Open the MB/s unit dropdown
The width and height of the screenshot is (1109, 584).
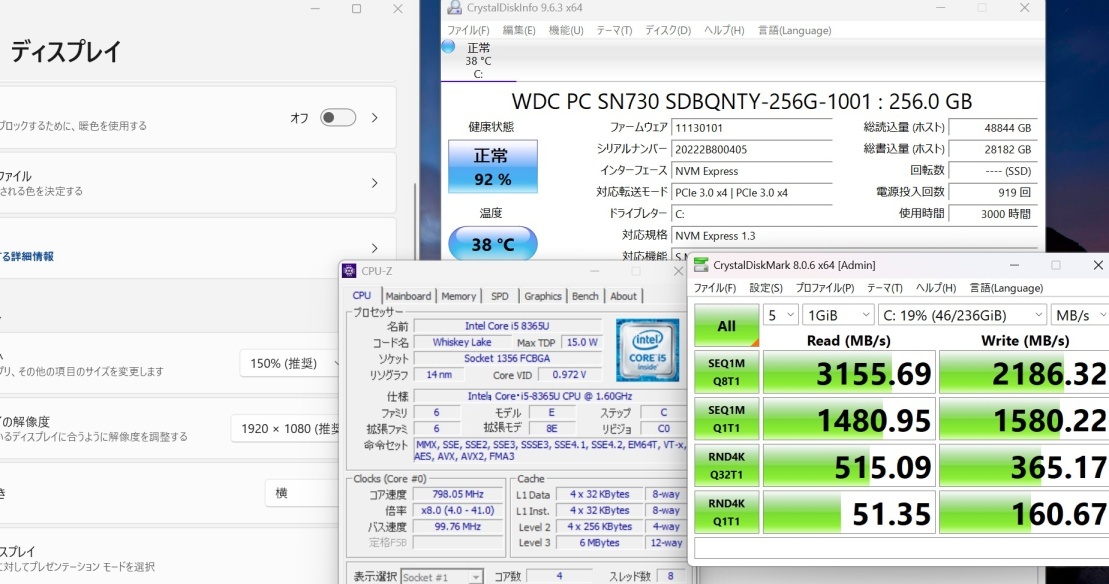1080,315
